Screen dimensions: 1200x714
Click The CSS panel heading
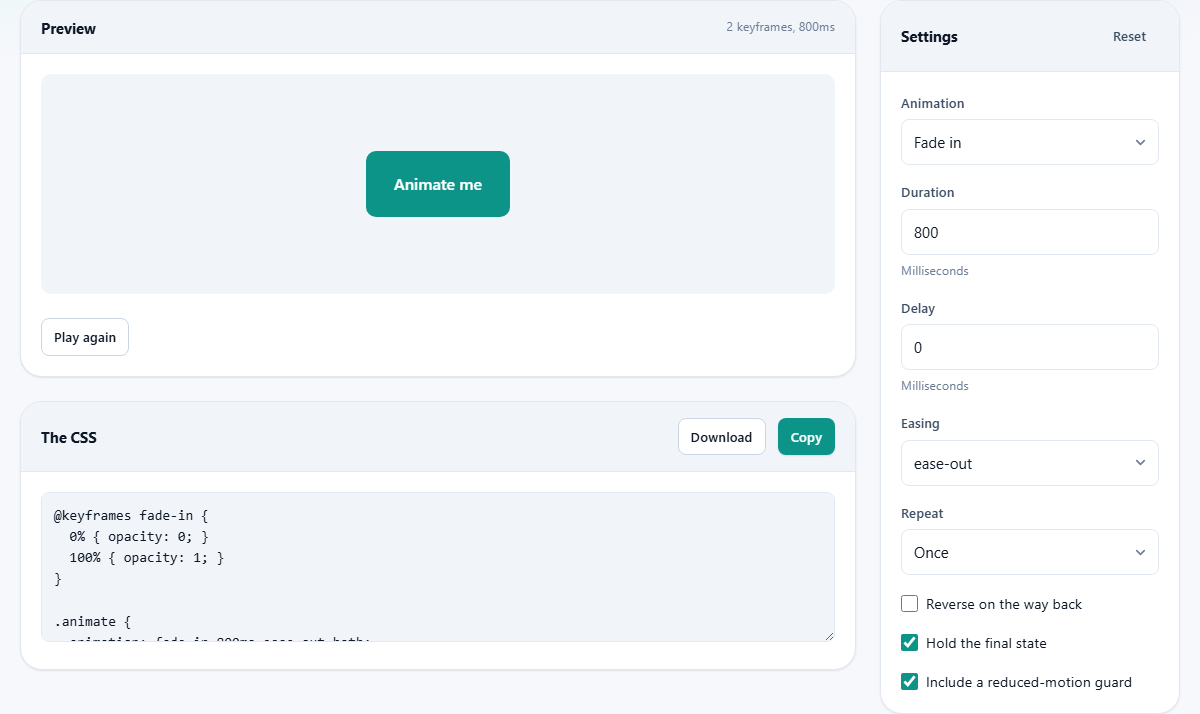coord(69,437)
